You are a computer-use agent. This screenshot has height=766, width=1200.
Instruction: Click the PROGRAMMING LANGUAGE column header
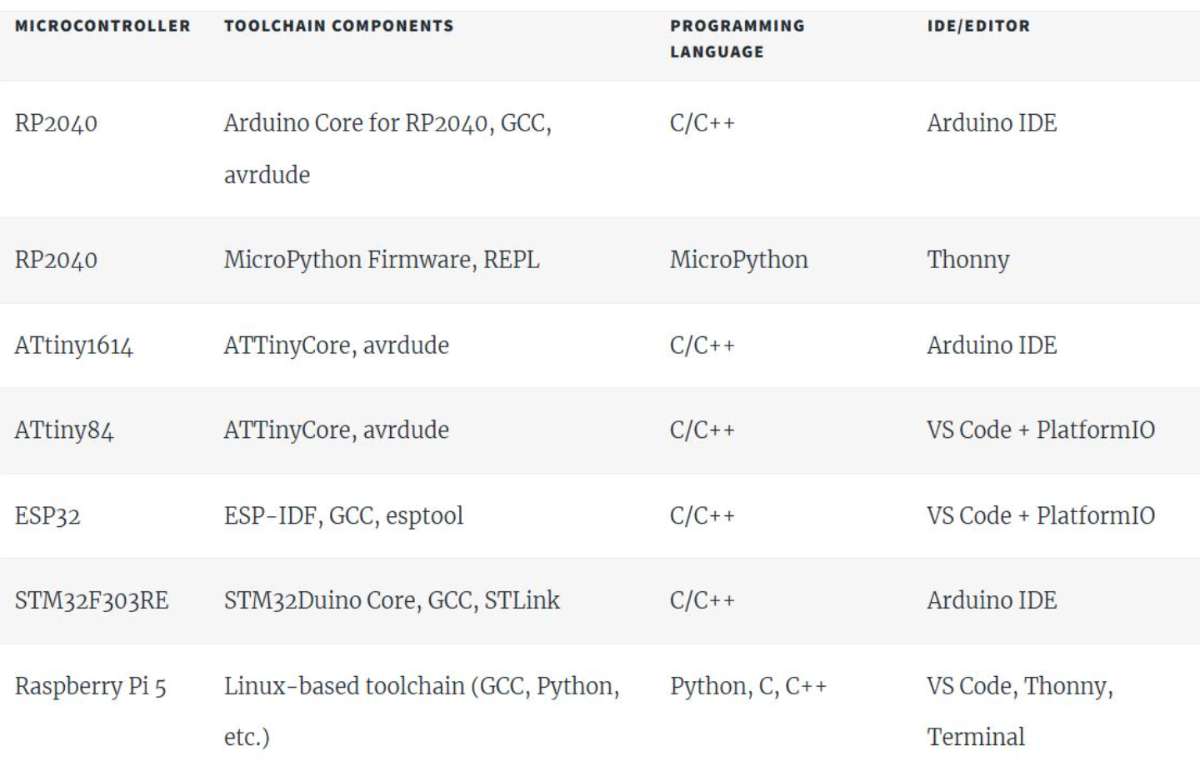(736, 38)
